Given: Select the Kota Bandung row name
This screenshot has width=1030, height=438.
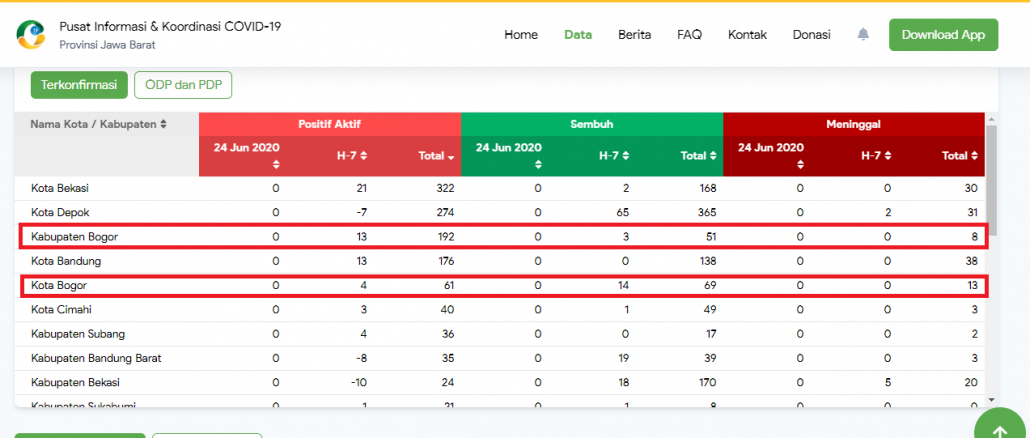Looking at the screenshot, I should (x=66, y=261).
